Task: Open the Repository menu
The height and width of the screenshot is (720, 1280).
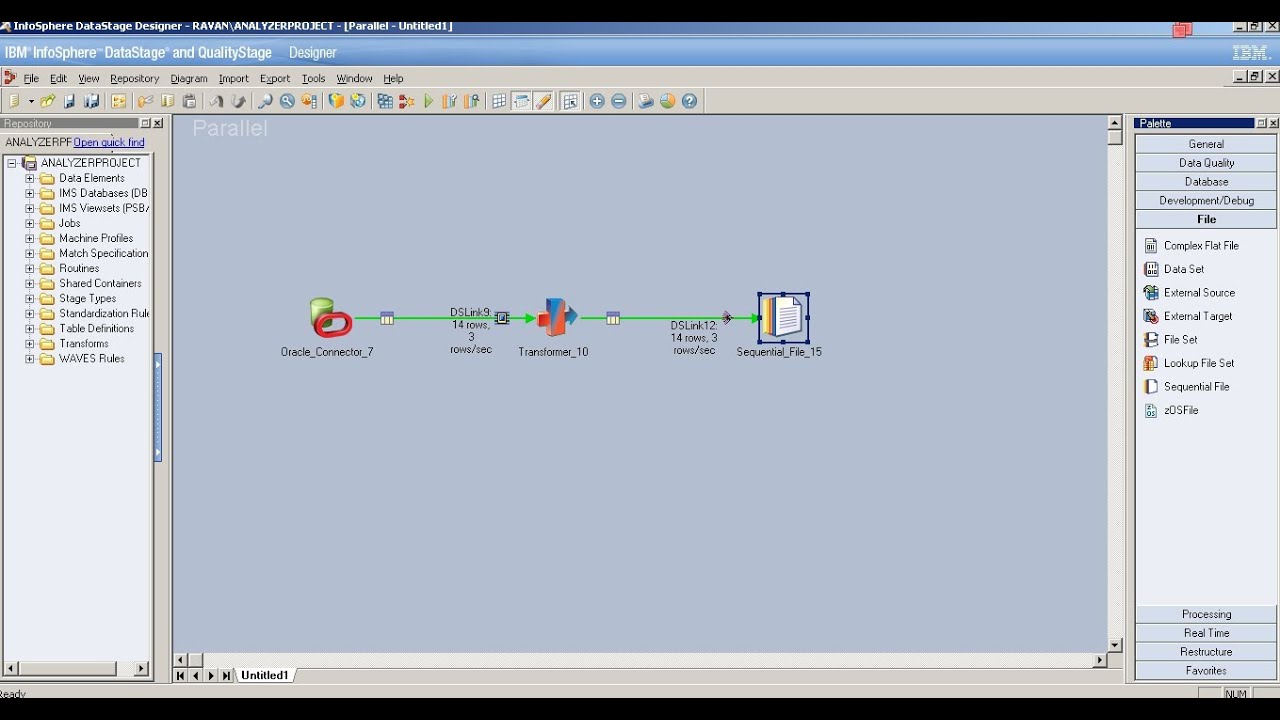Action: point(135,79)
